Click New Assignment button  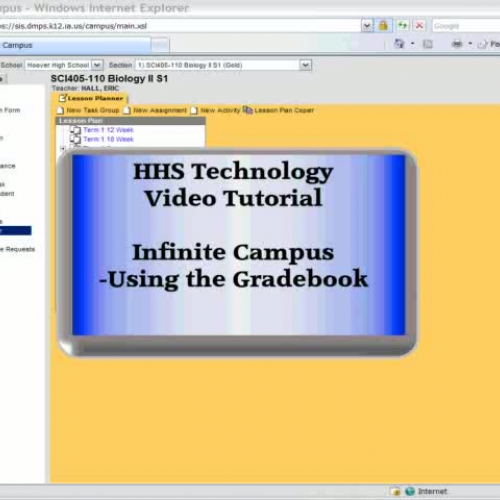click(x=155, y=110)
